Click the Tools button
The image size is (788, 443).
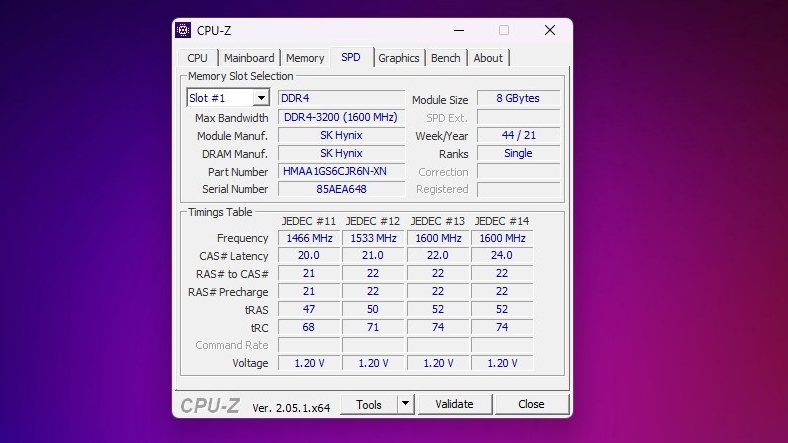pyautogui.click(x=369, y=404)
